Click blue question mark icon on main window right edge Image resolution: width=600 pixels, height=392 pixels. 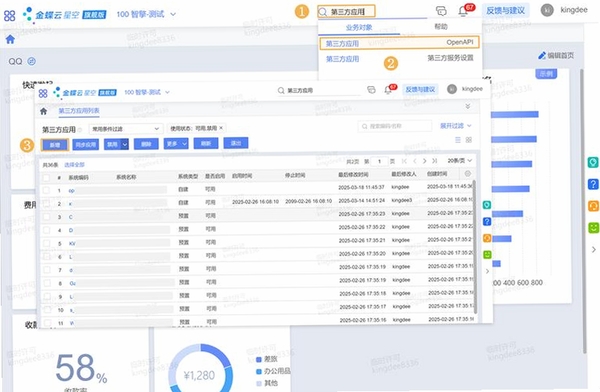[x=593, y=184]
